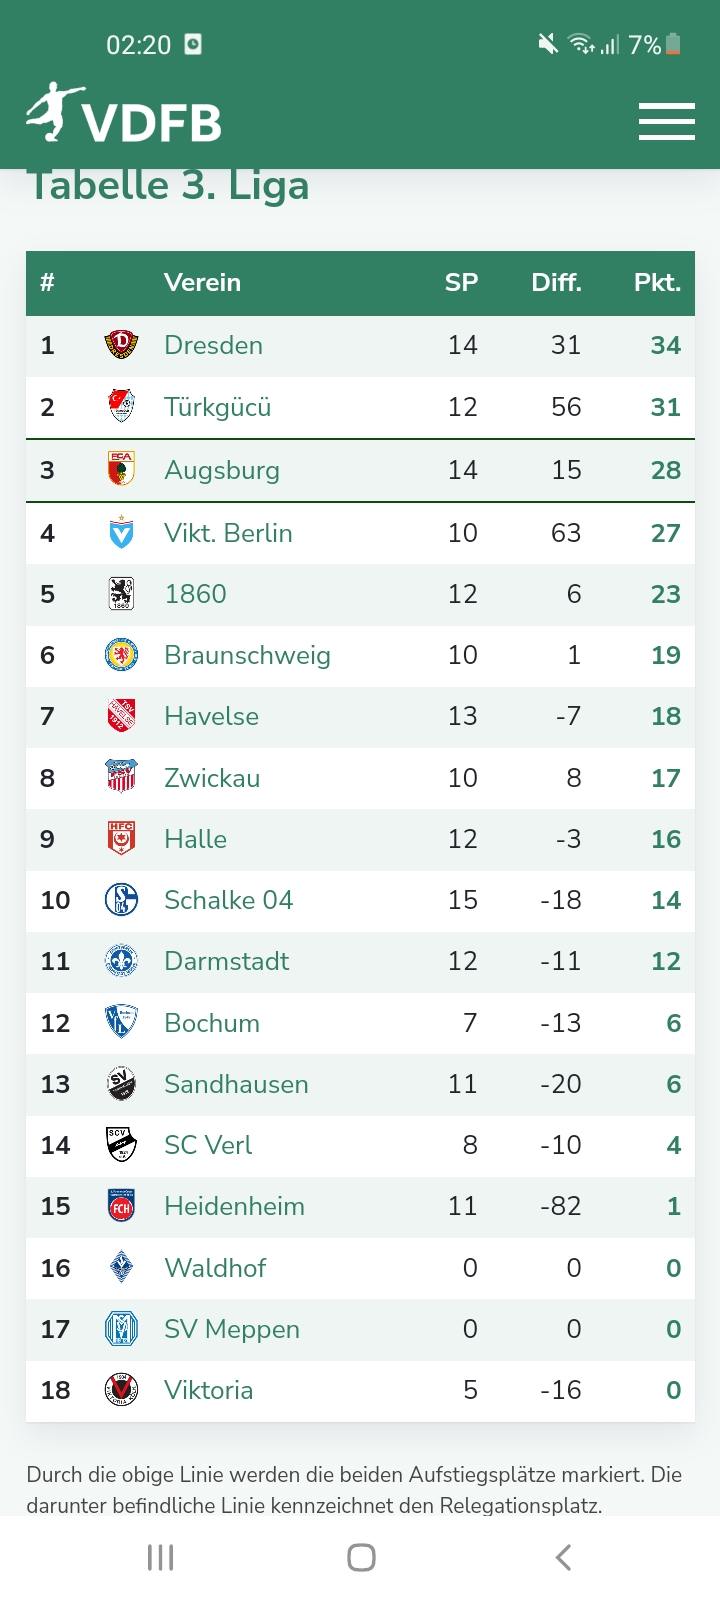Viewport: 720px width, 1600px height.
Task: Tap the 1860 club crest
Action: point(121,594)
